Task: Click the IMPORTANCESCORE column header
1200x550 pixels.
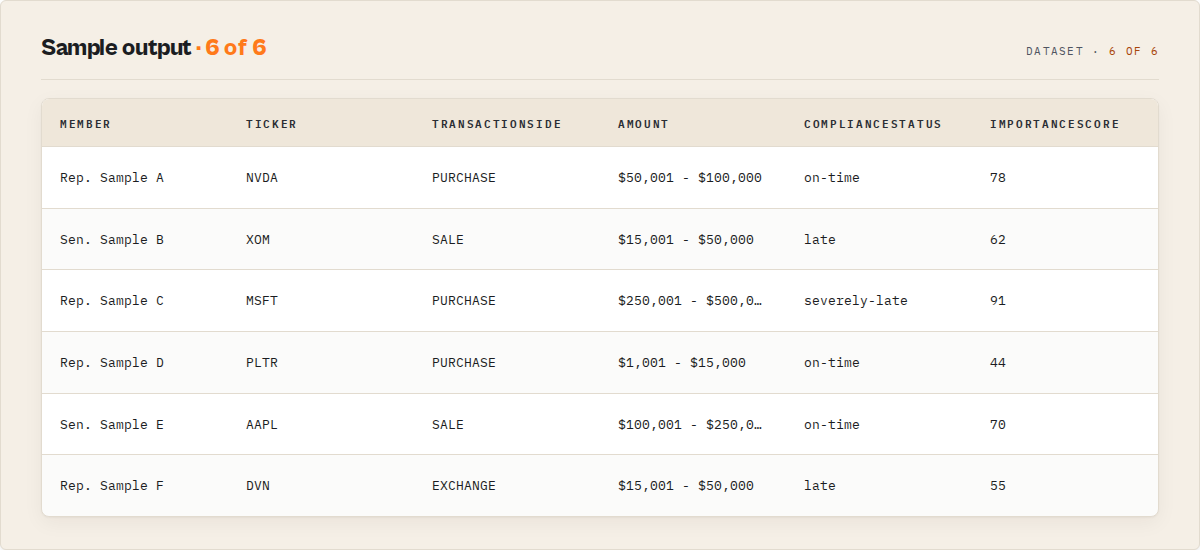Action: point(1055,124)
